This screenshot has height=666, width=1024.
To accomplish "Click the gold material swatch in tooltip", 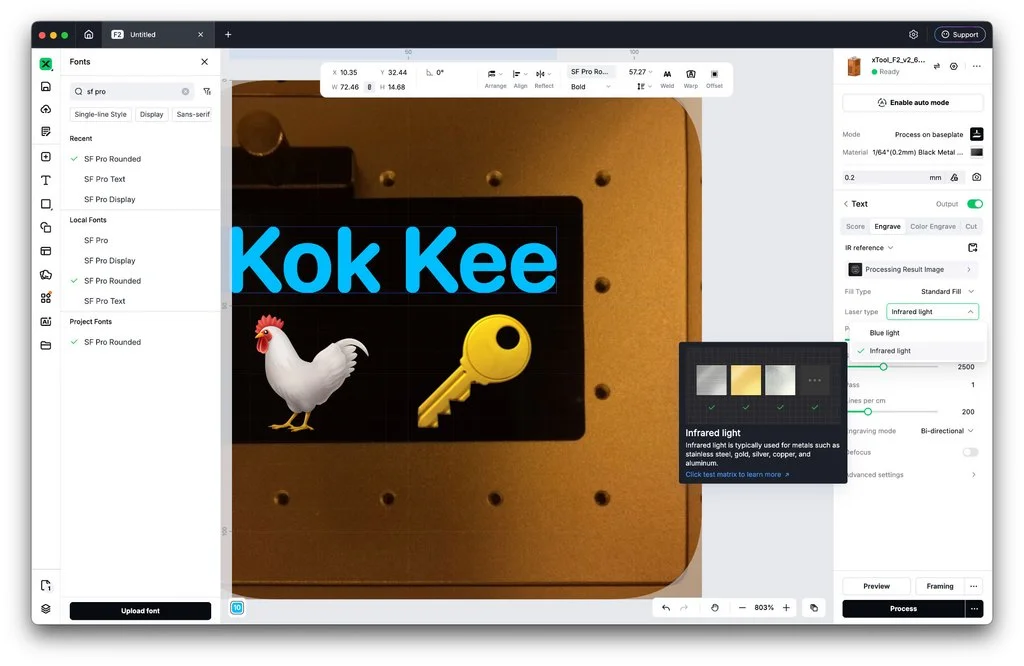I will coord(746,380).
